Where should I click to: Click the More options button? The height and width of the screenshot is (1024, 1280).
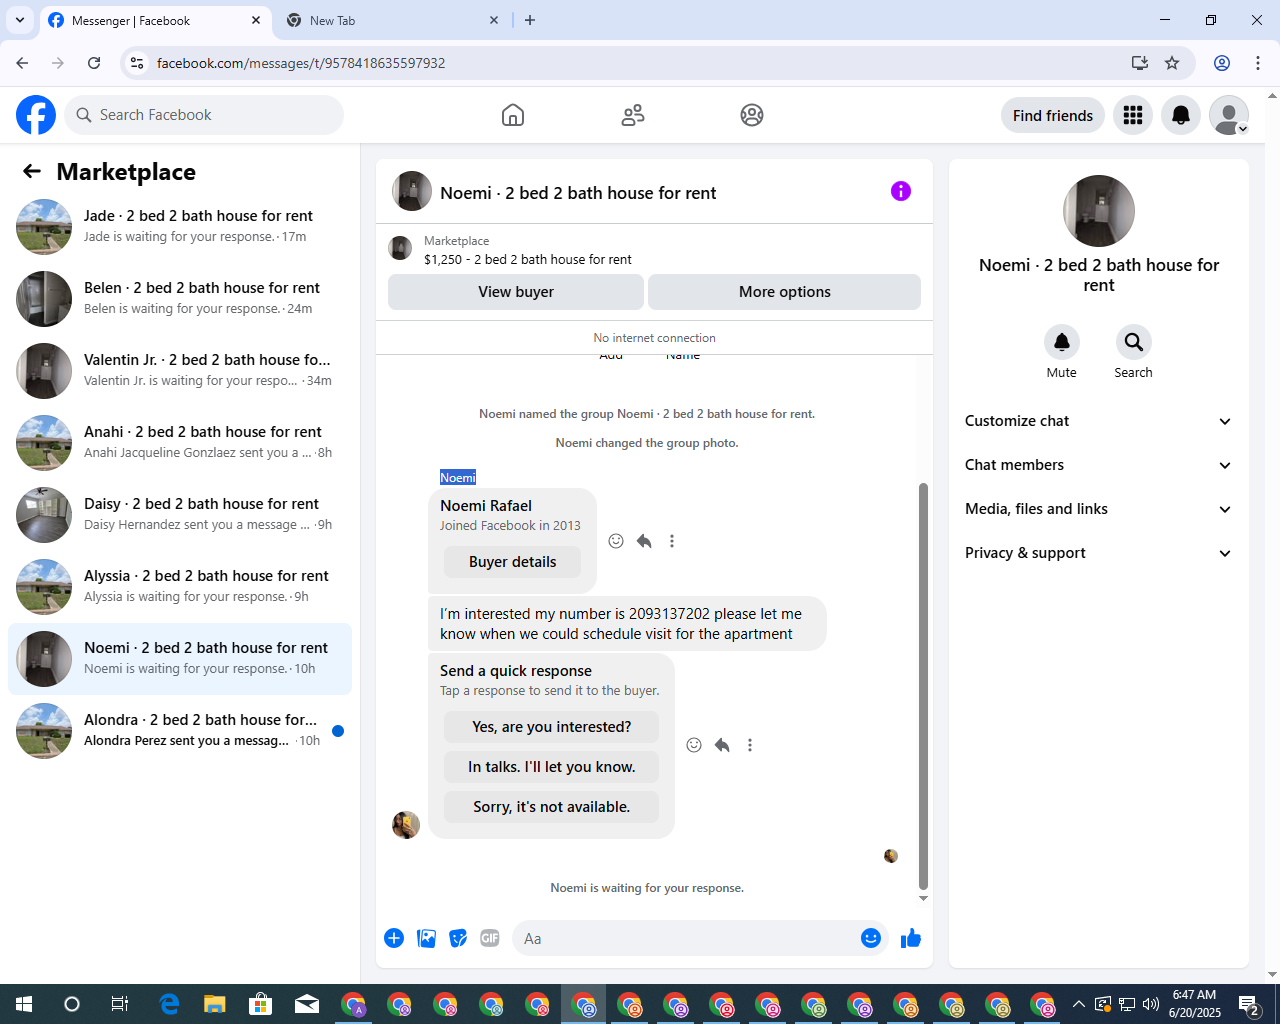tap(785, 292)
